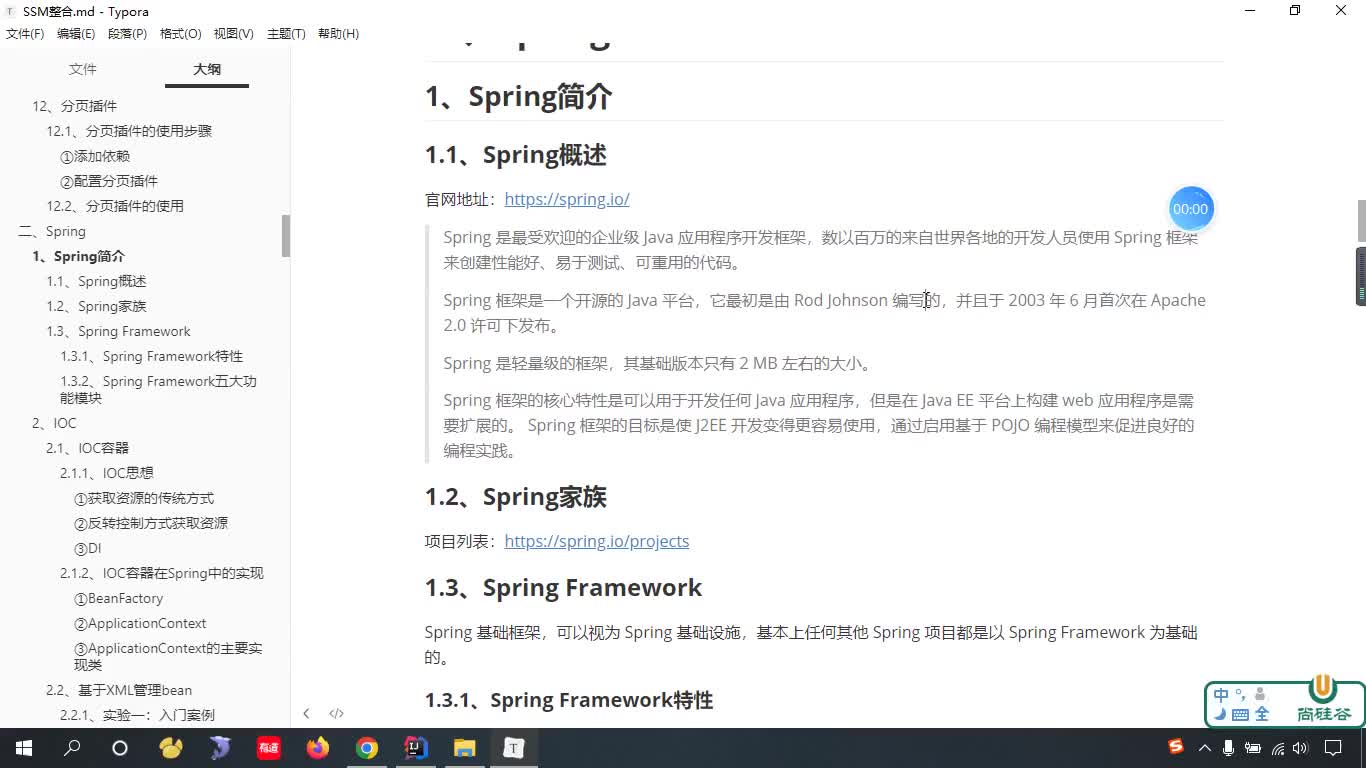Screen dimensions: 1366x768
Task: Go to outline entry ②反转控制方式获取资源
Action: [x=151, y=523]
